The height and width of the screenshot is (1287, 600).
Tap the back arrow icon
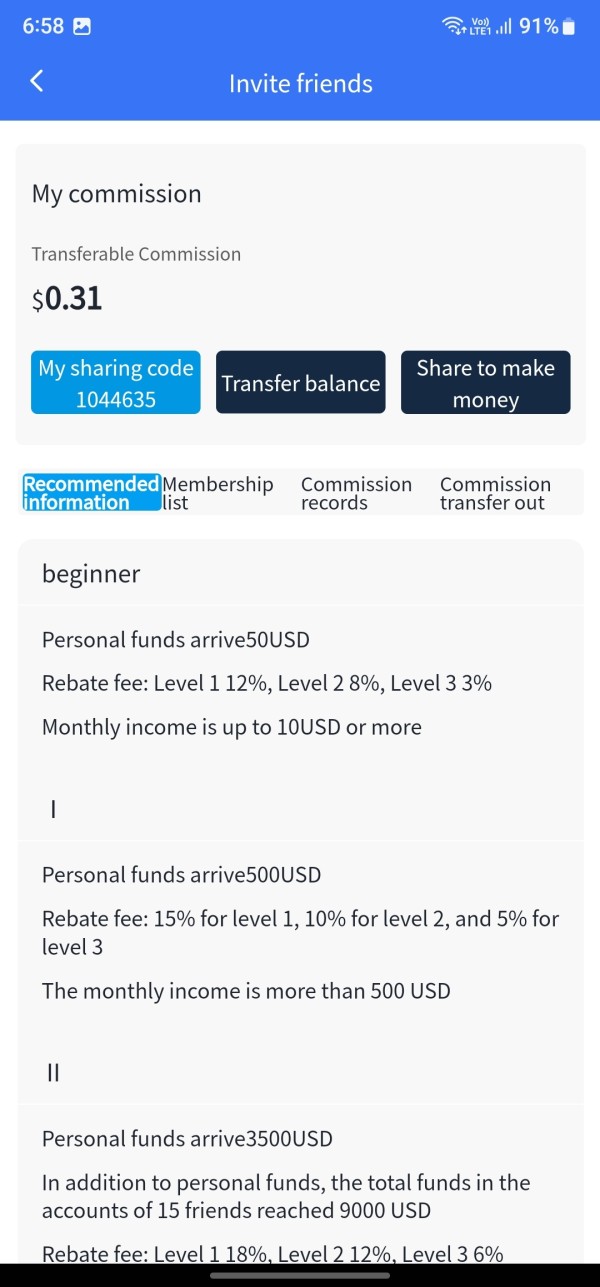[x=37, y=82]
